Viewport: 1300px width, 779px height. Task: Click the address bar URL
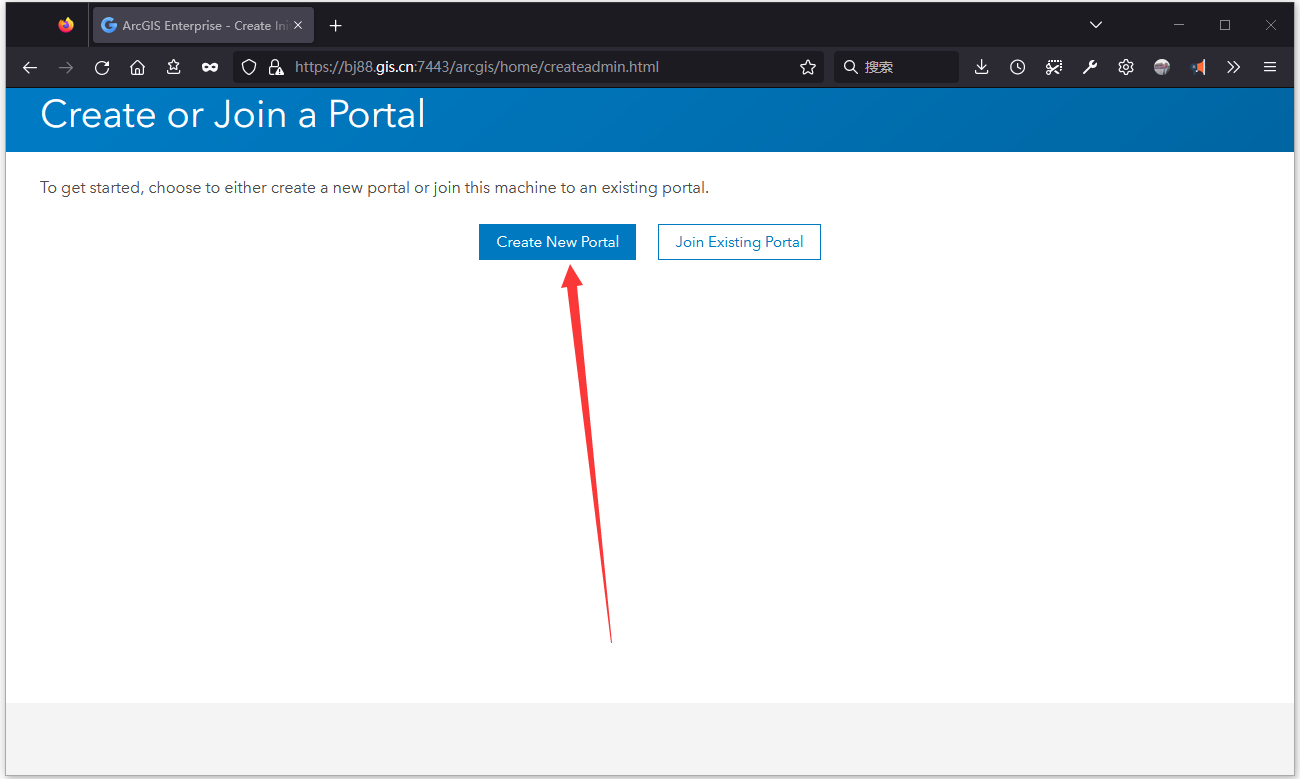(477, 67)
